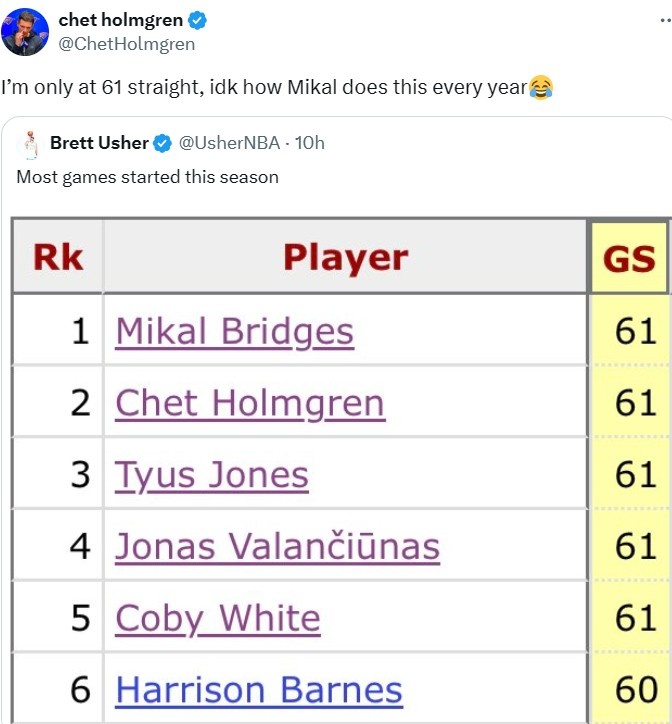672x724 pixels.
Task: Select the Coby White player link
Action: 218,618
